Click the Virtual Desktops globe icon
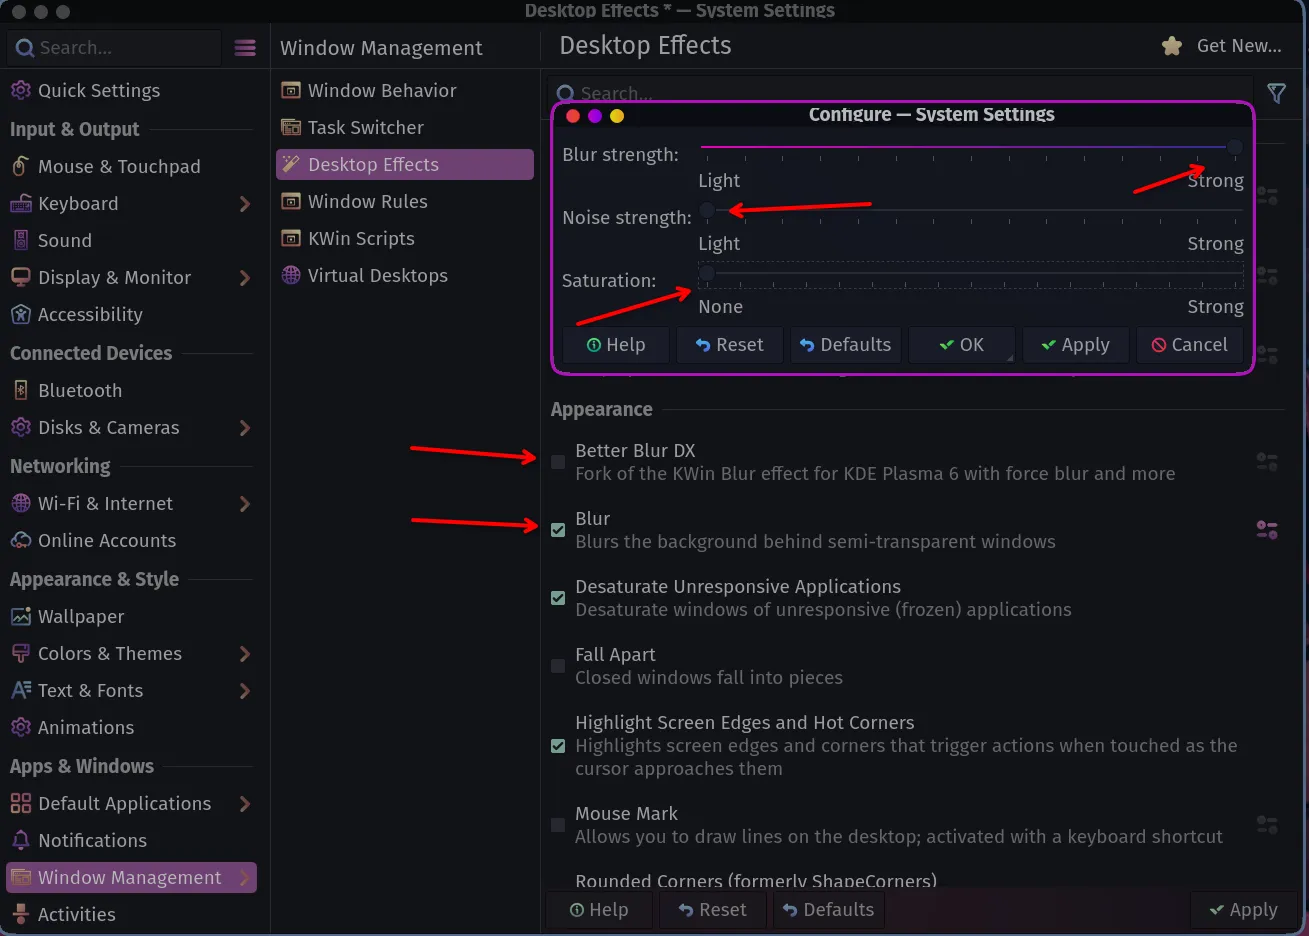This screenshot has width=1309, height=936. click(x=291, y=276)
